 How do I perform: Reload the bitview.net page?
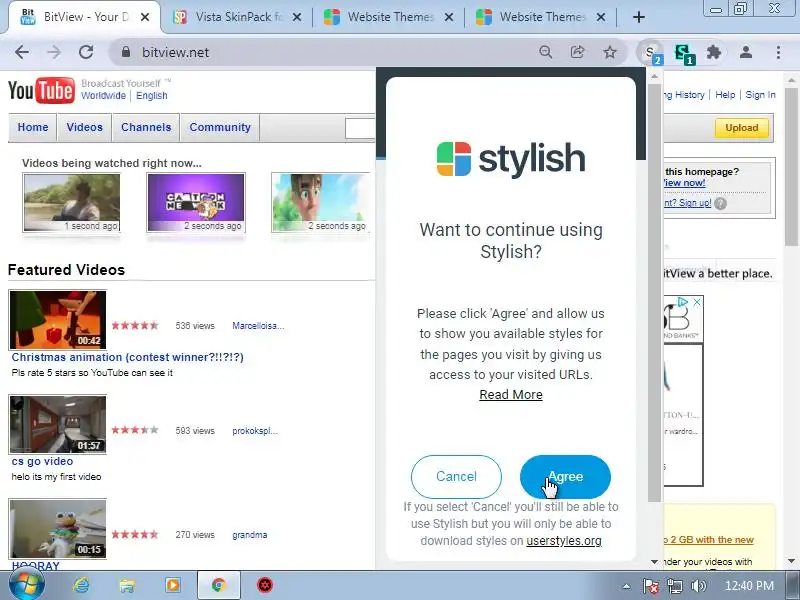[86, 52]
